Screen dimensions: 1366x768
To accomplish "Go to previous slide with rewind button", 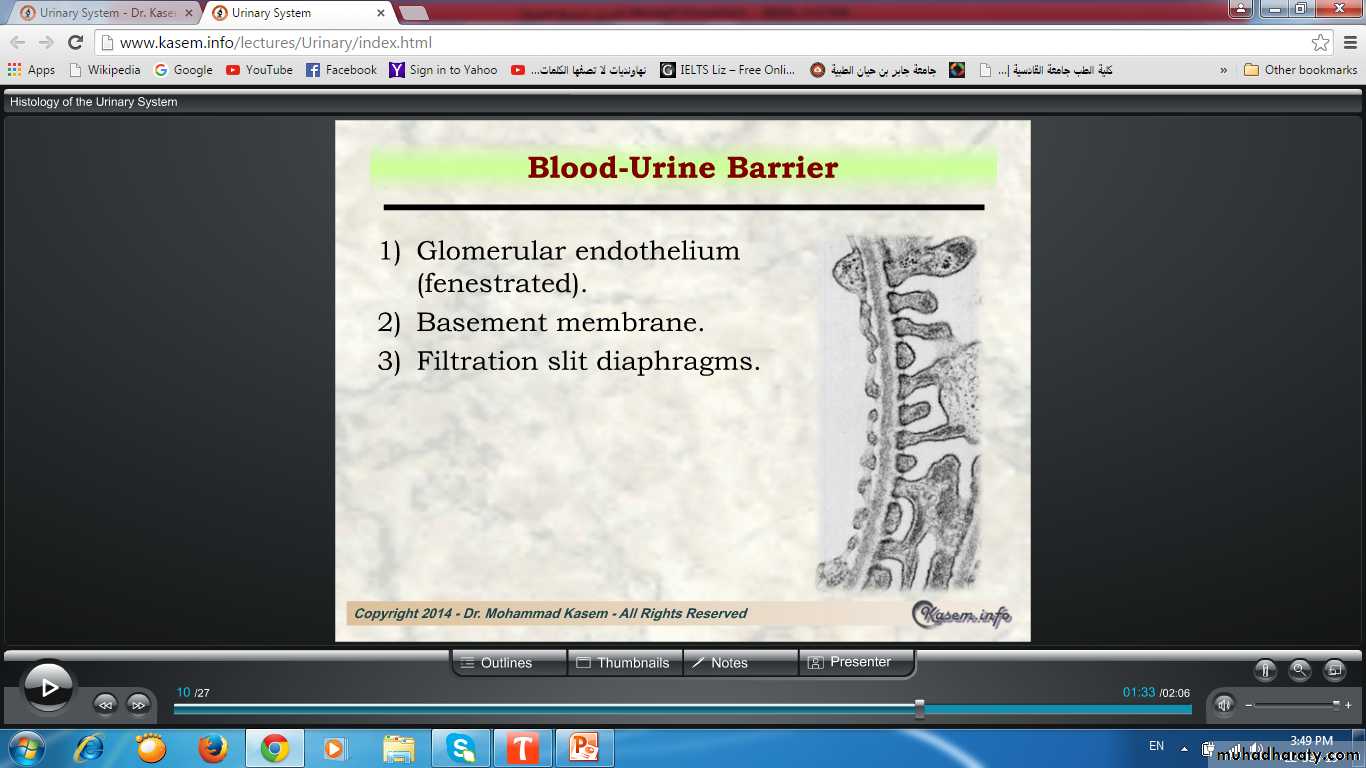I will tap(105, 704).
